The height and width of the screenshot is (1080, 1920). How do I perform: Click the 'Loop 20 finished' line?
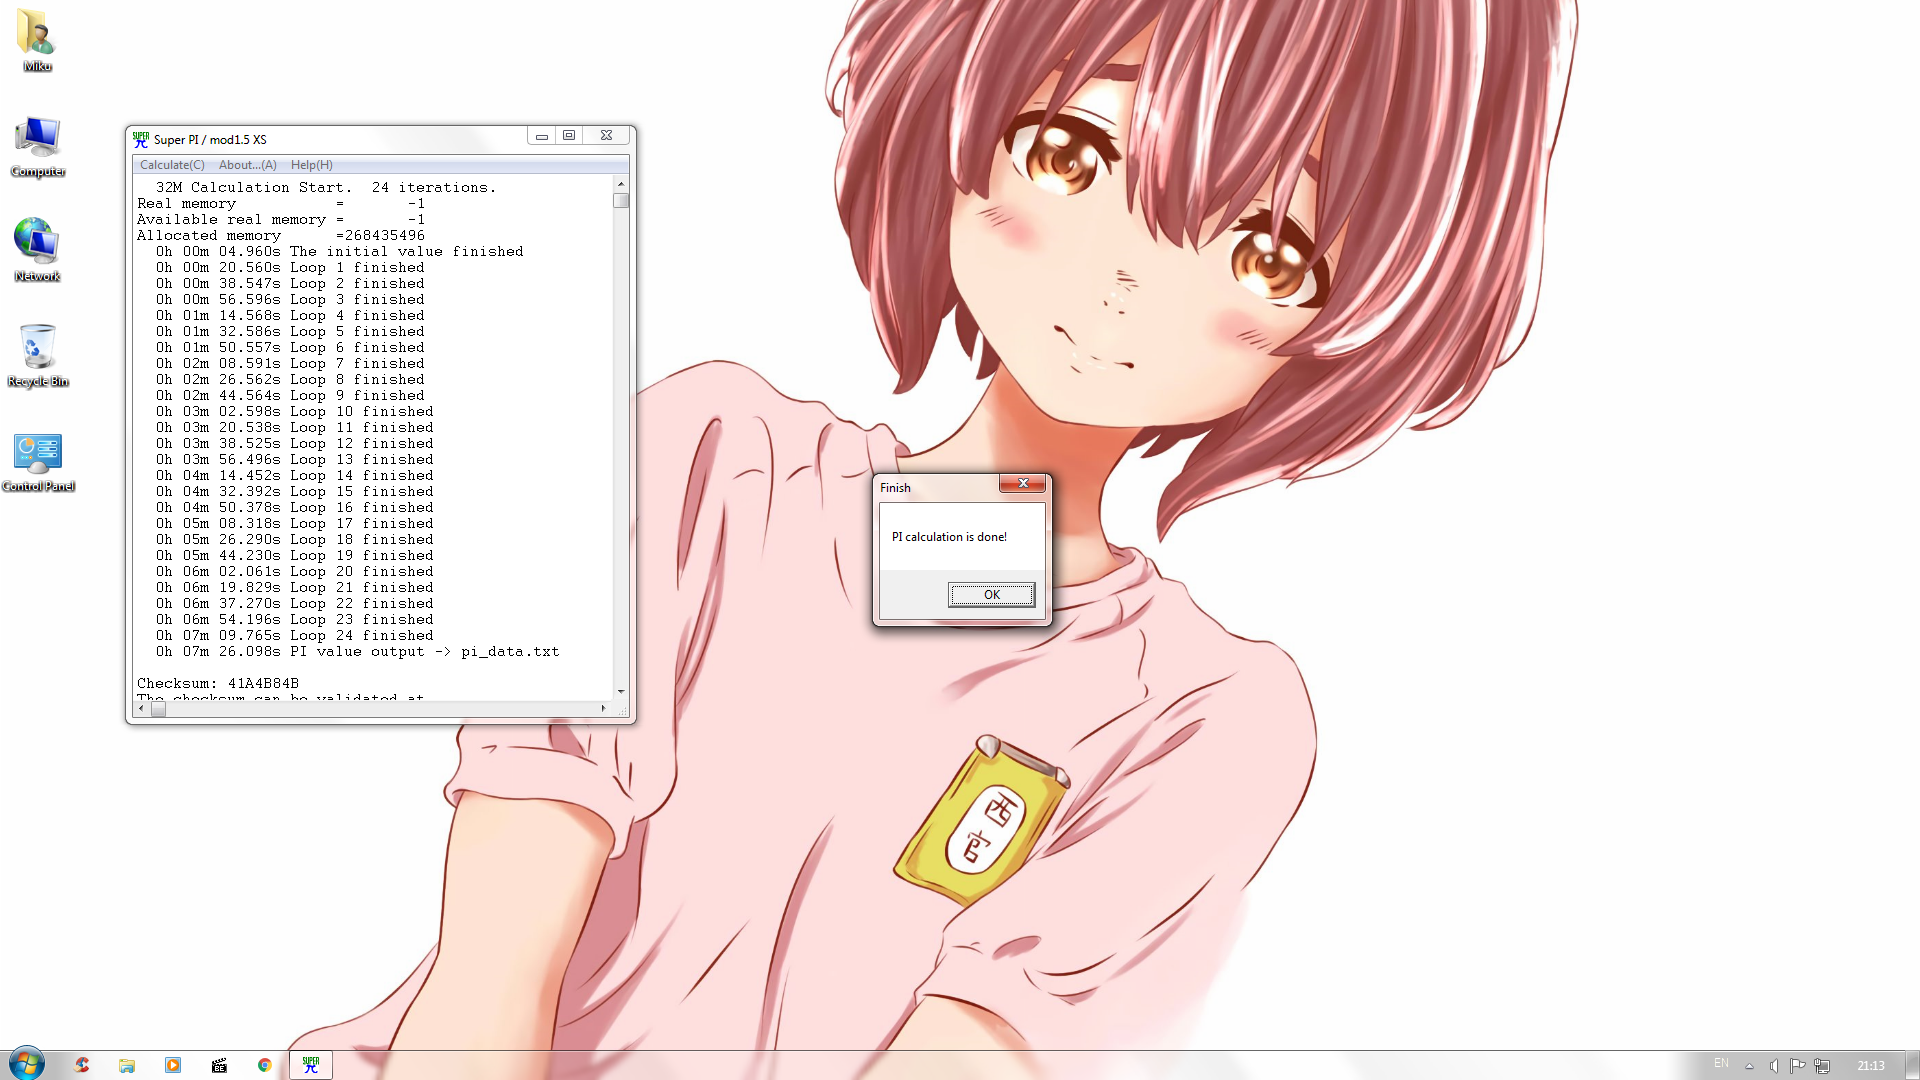(x=294, y=572)
